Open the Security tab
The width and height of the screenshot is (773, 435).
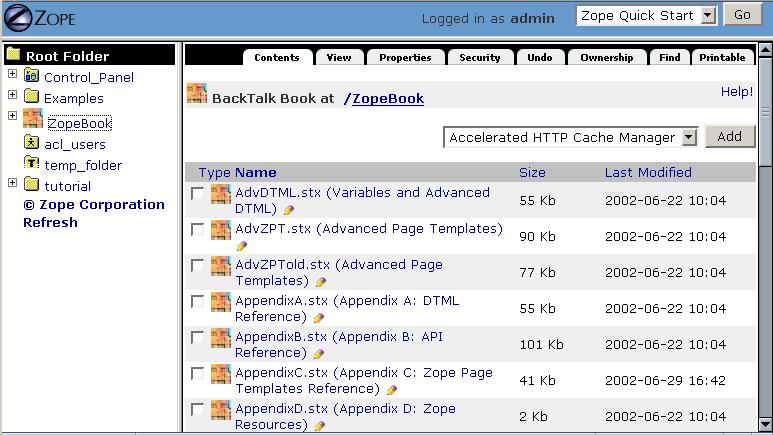coord(480,57)
